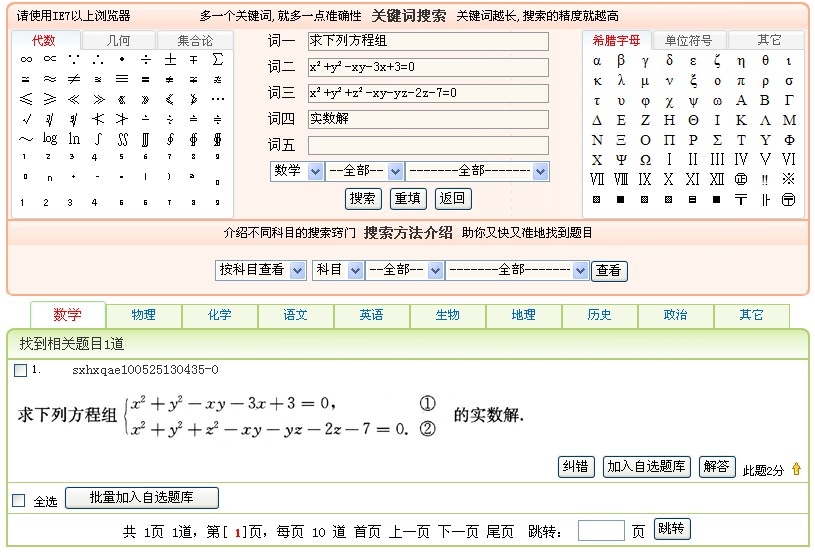Click the 重填 reset button
The height and width of the screenshot is (552, 815).
tap(408, 199)
